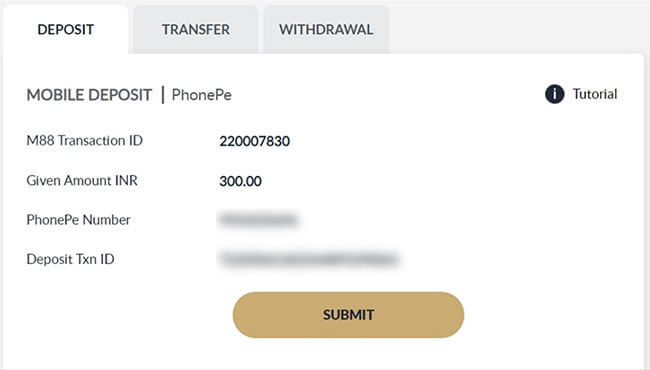Click the Tutorial info icon
The image size is (650, 370).
click(x=554, y=94)
